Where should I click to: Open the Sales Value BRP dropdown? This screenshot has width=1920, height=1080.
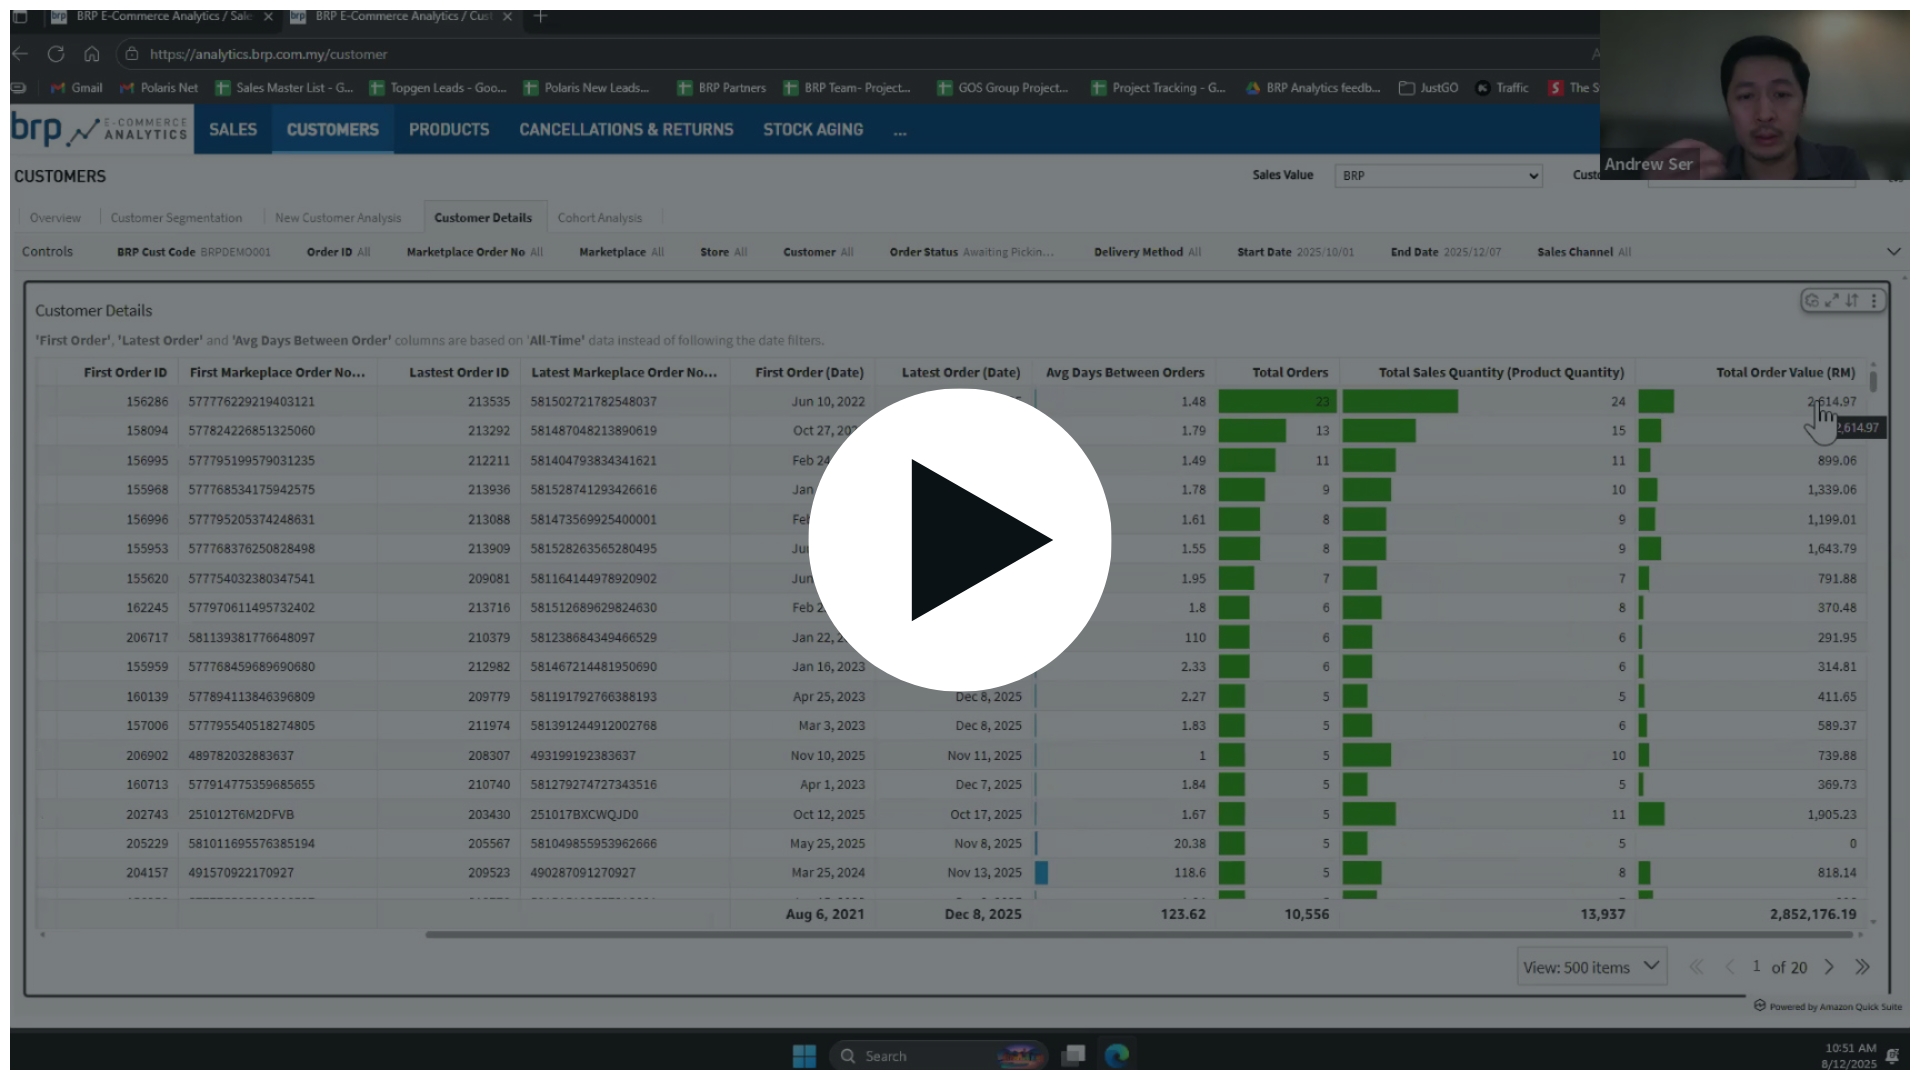point(1438,176)
